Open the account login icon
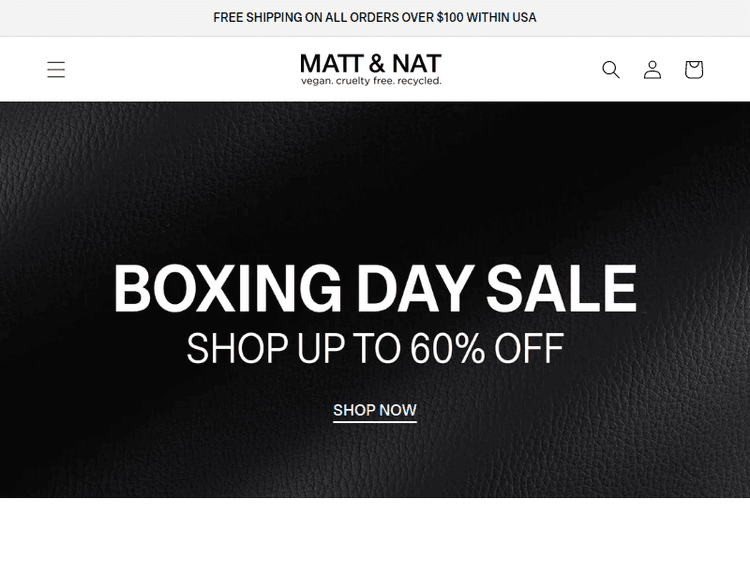Image resolution: width=750 pixels, height=563 pixels. tap(652, 69)
